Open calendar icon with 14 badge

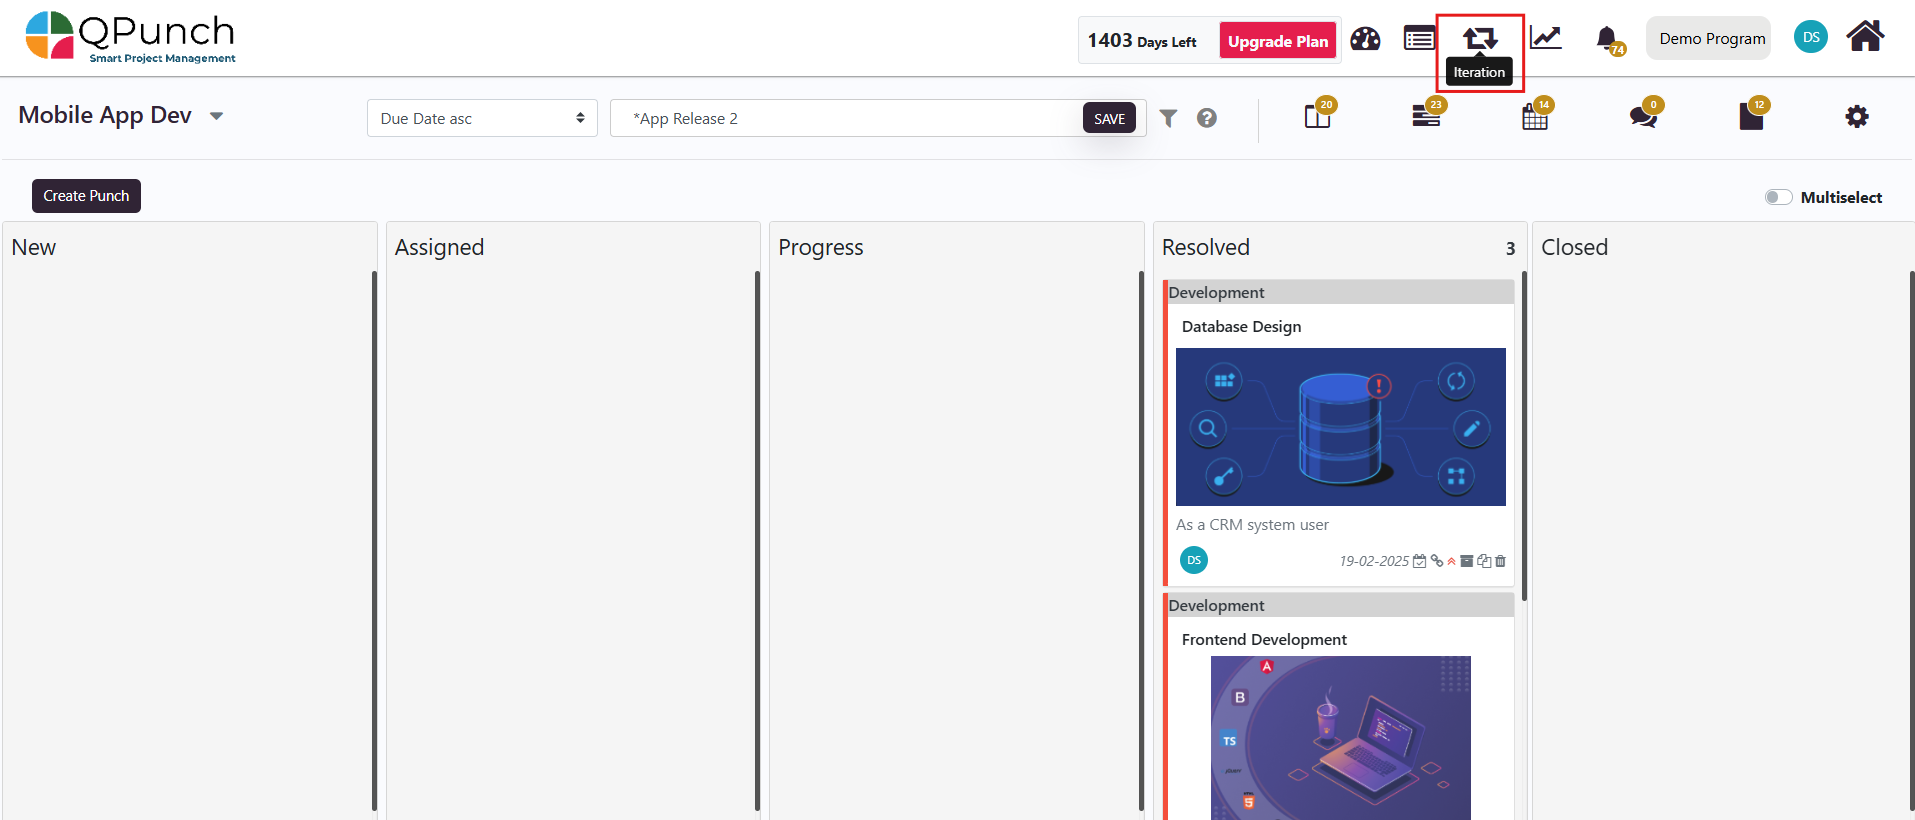pyautogui.click(x=1537, y=114)
